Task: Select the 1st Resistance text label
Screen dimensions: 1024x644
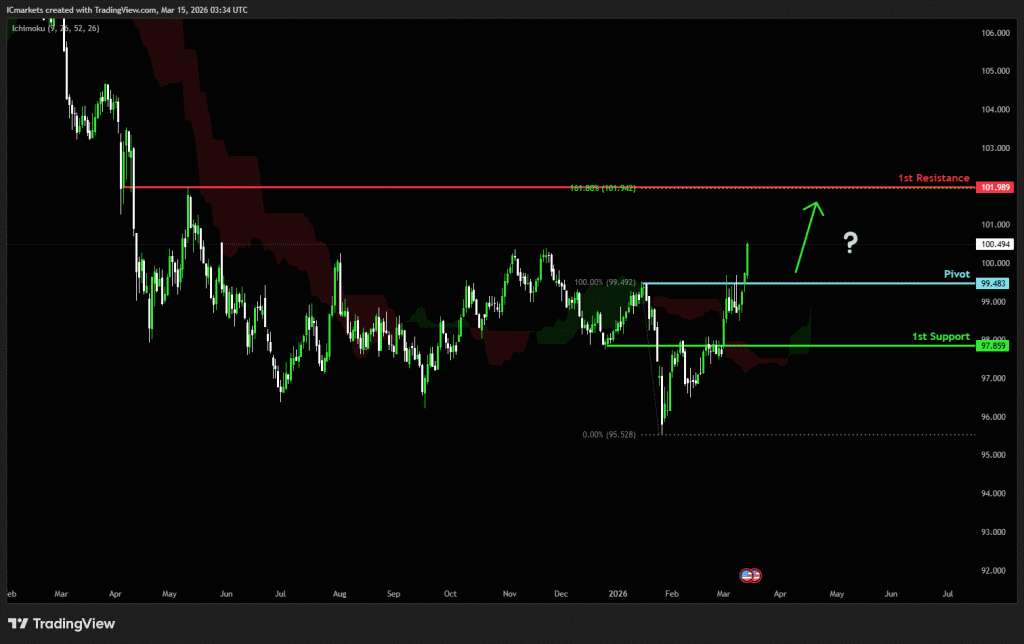Action: pos(933,178)
